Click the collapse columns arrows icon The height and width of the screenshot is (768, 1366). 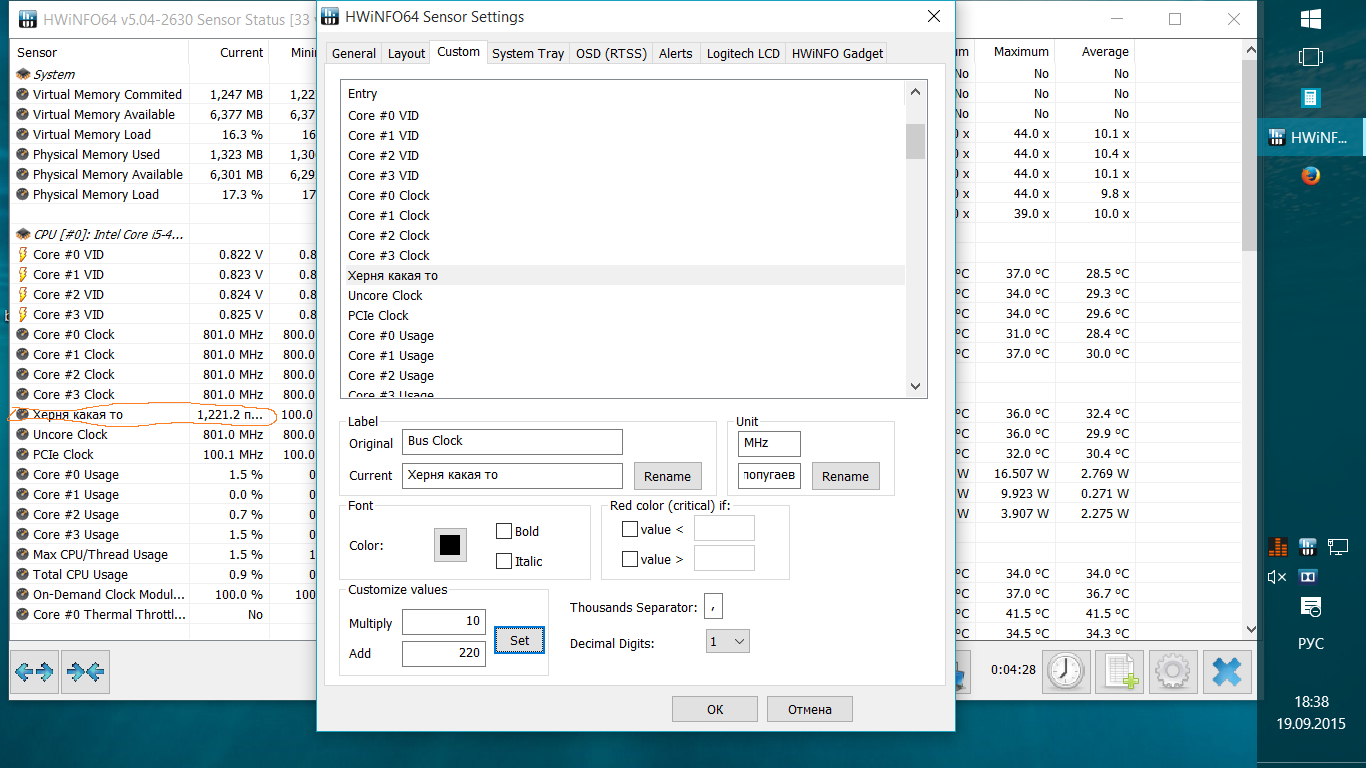click(85, 672)
